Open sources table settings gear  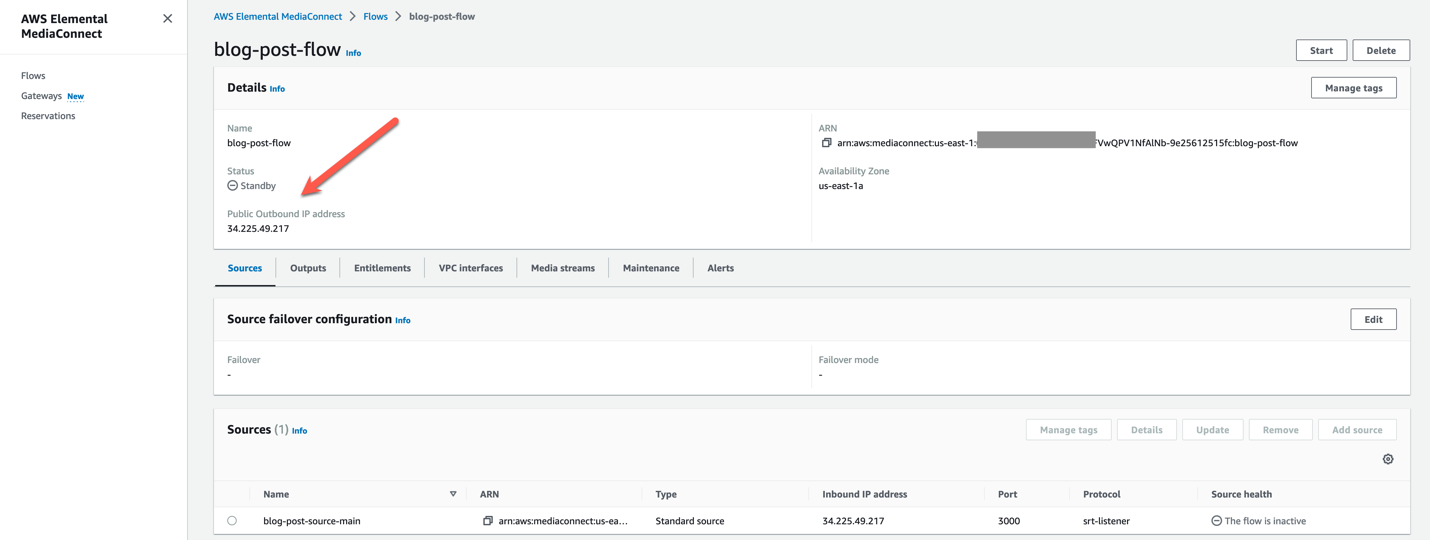pyautogui.click(x=1388, y=459)
